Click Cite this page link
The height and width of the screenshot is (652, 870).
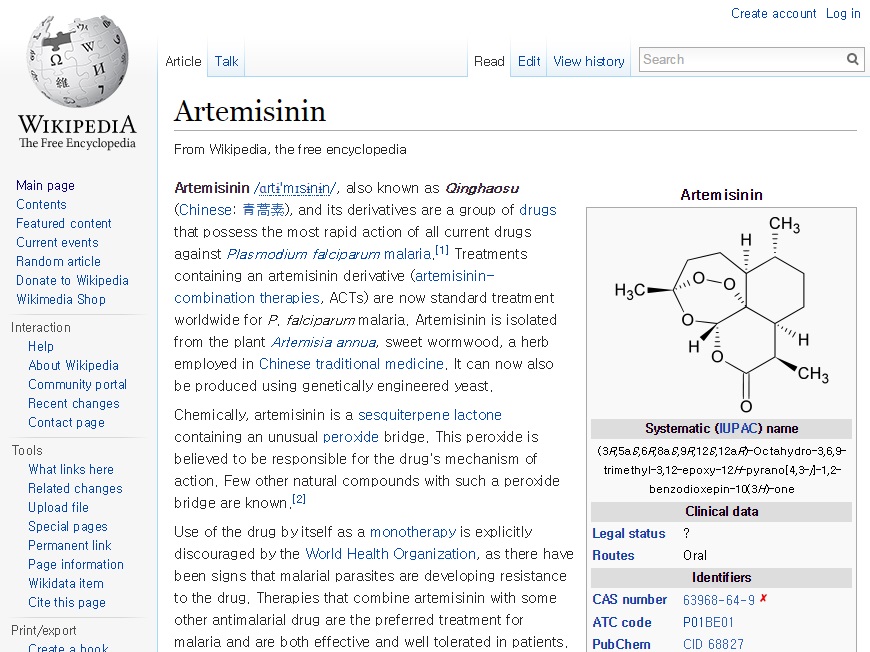coord(67,602)
